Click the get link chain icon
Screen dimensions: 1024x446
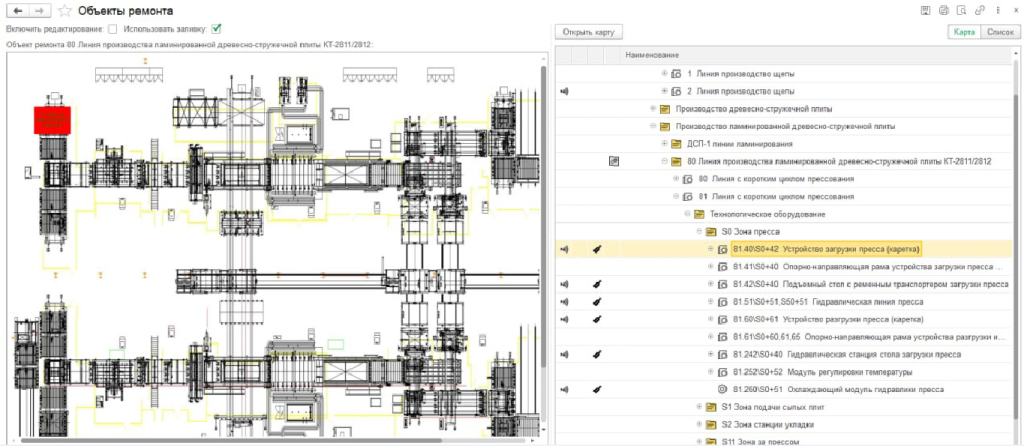980,10
